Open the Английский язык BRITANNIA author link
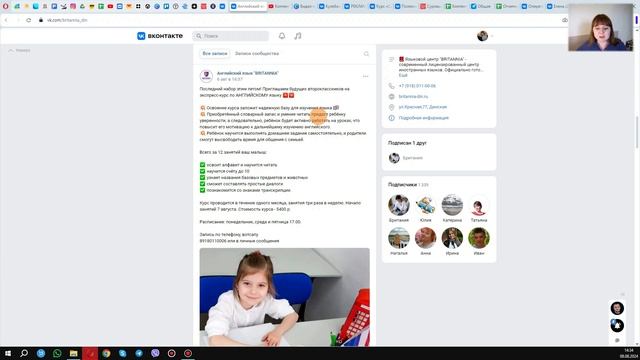This screenshot has height=360, width=640. [x=248, y=73]
